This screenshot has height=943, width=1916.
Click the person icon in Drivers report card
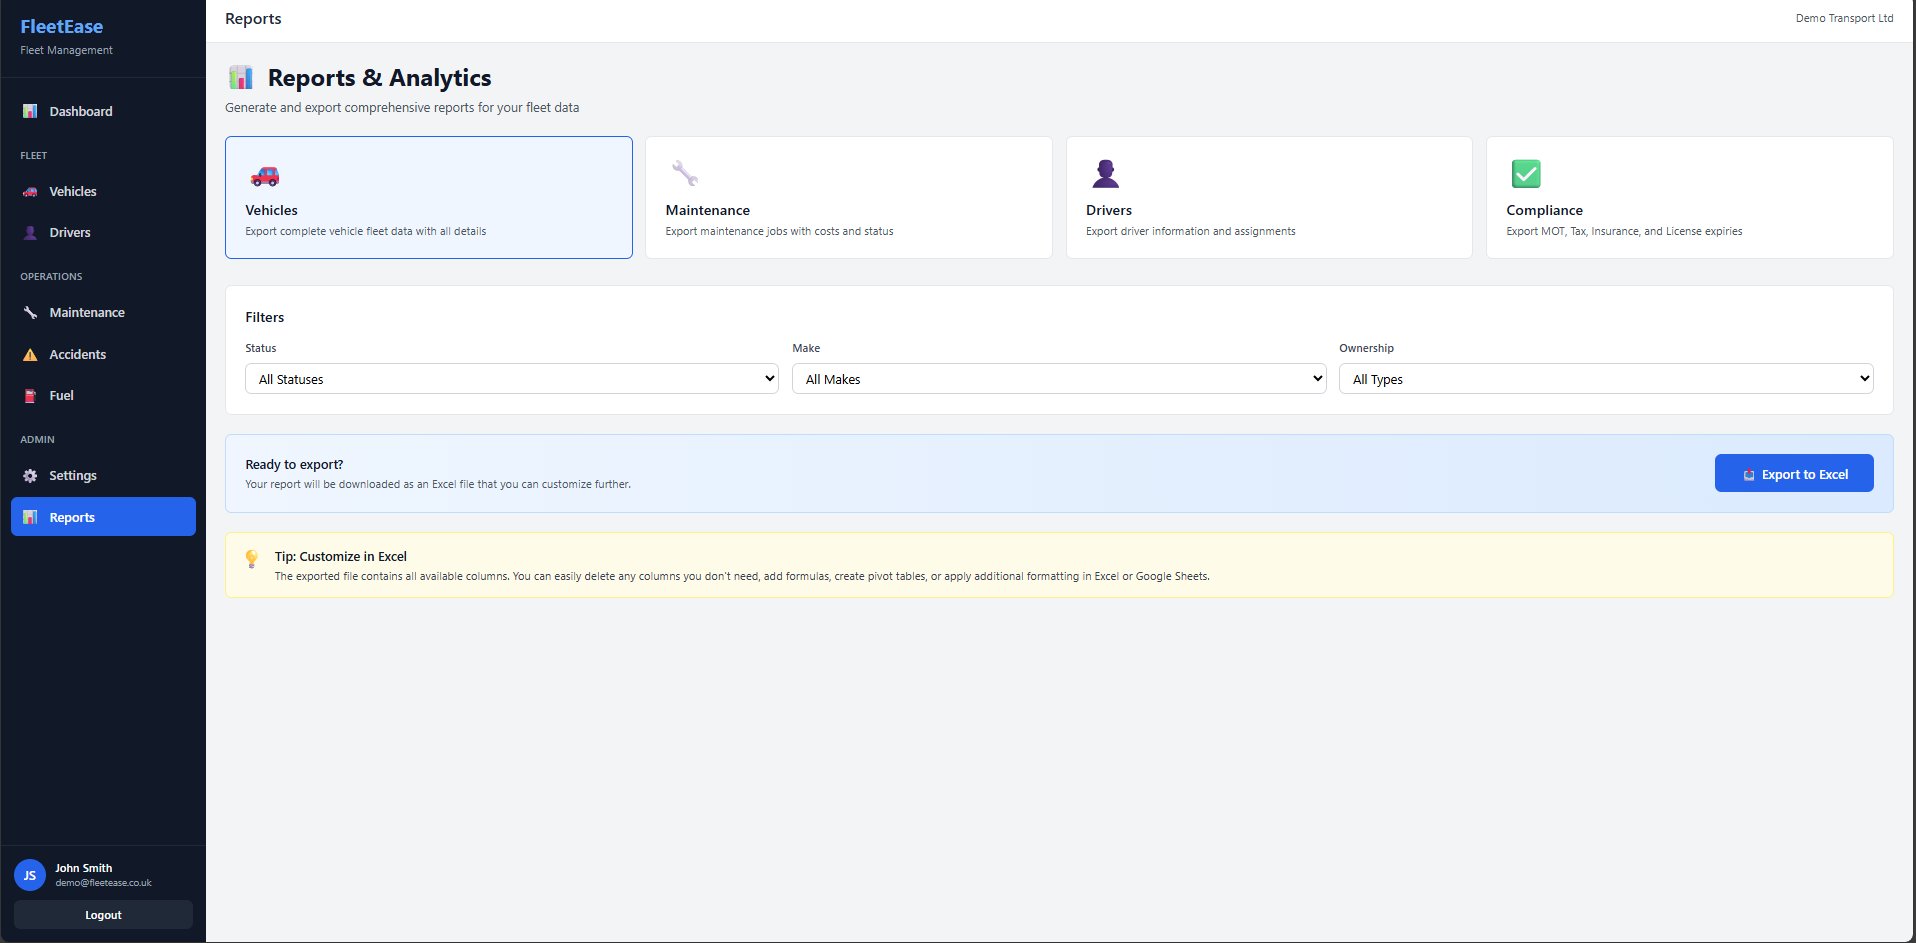coord(1105,174)
